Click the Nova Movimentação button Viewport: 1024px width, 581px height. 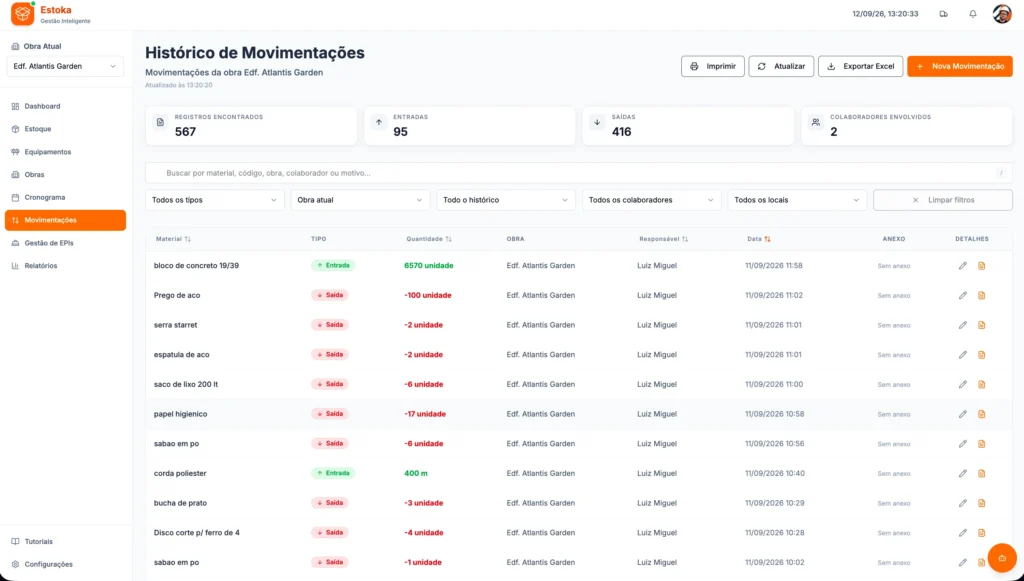coord(959,66)
